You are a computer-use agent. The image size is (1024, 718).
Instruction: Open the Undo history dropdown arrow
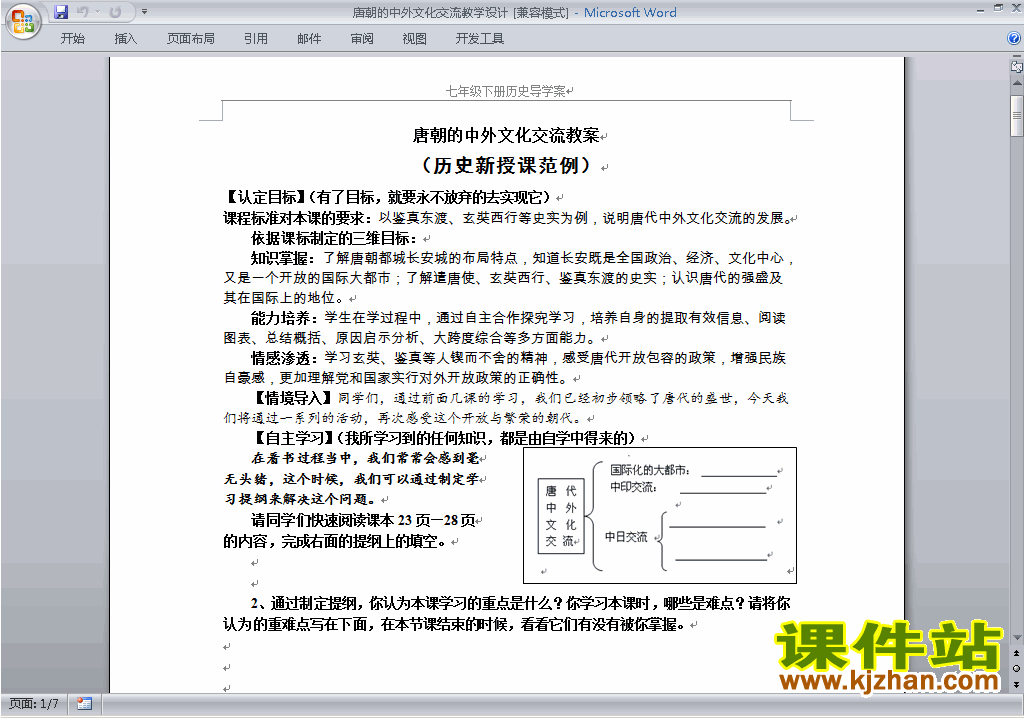point(97,12)
